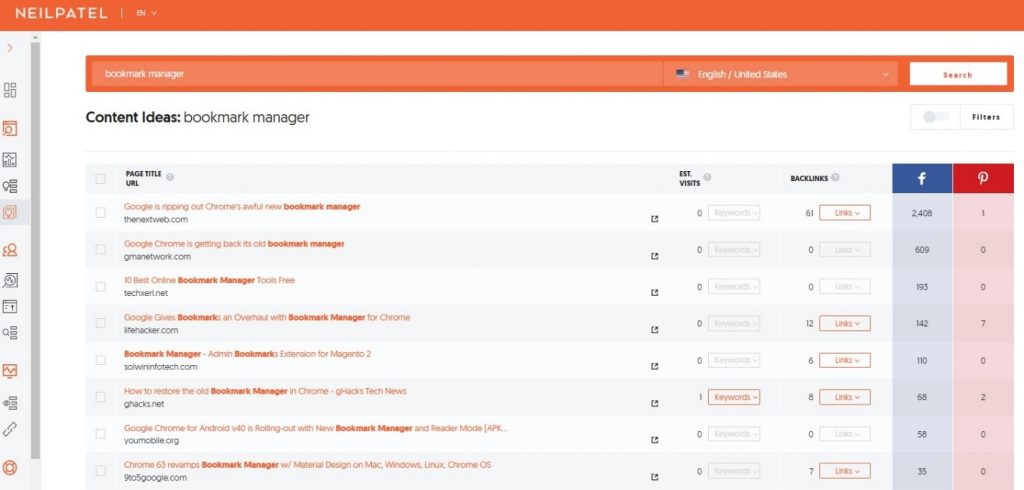Open external link for ghacks.net row
Screen dimensions: 1024x490
tap(655, 404)
